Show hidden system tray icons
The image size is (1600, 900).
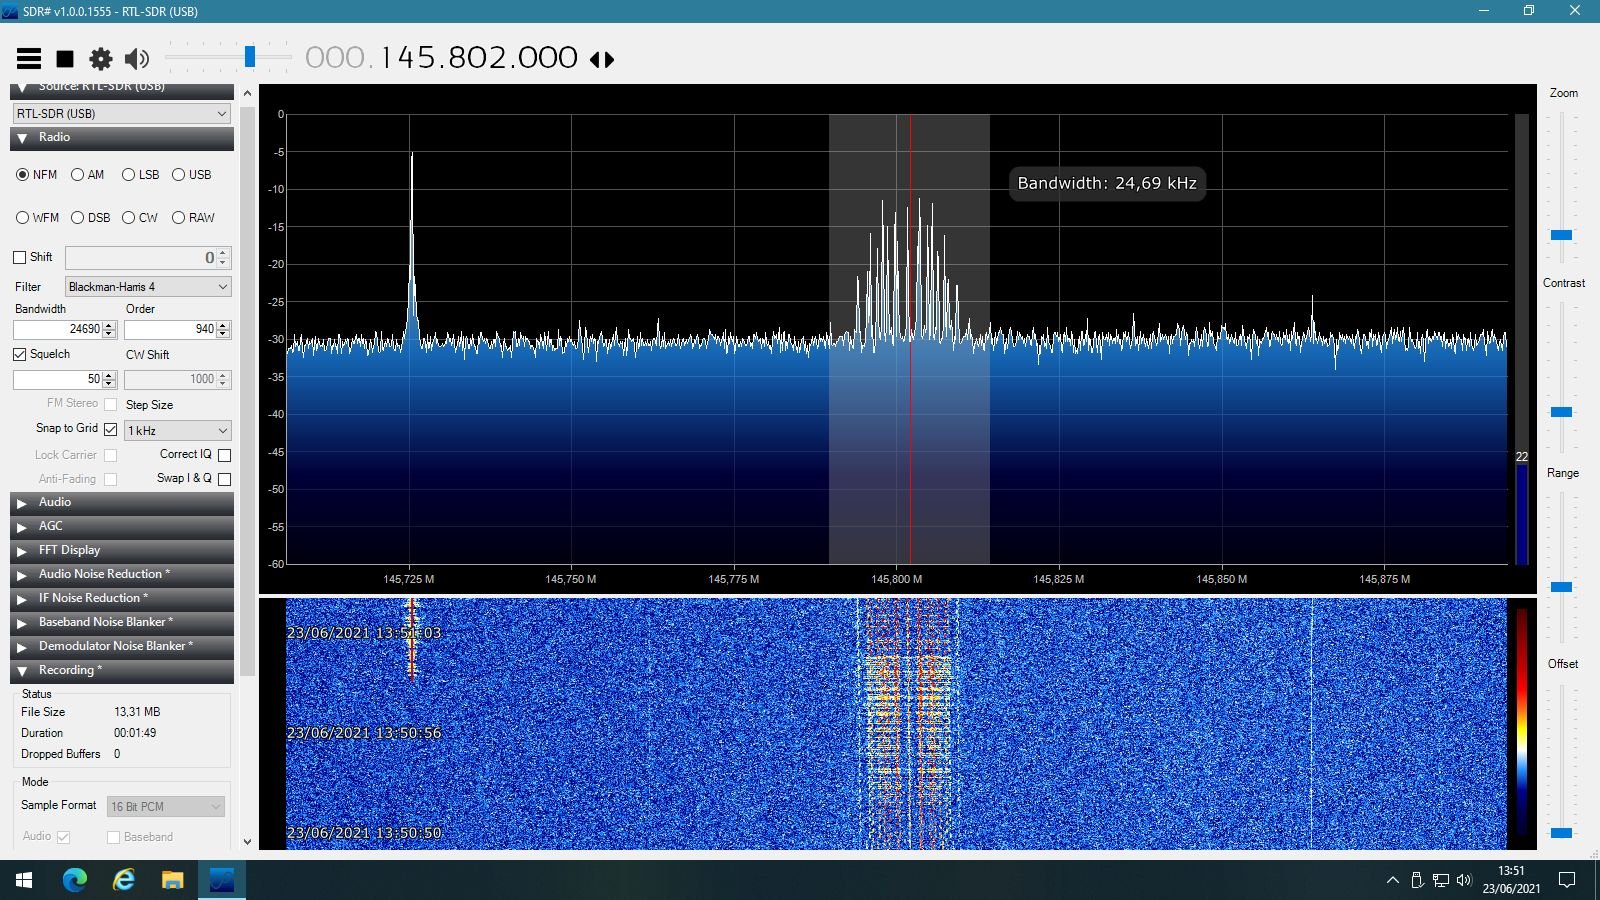1392,880
